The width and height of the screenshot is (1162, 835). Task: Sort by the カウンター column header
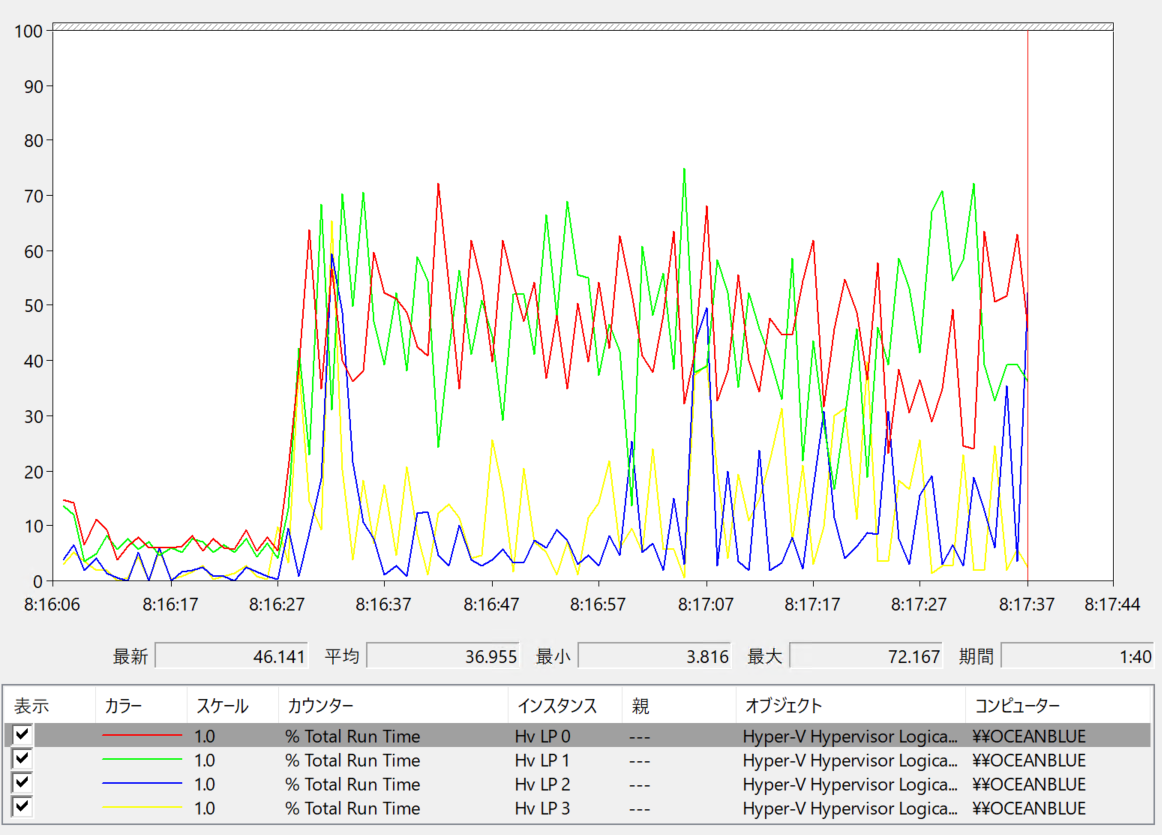coord(394,705)
